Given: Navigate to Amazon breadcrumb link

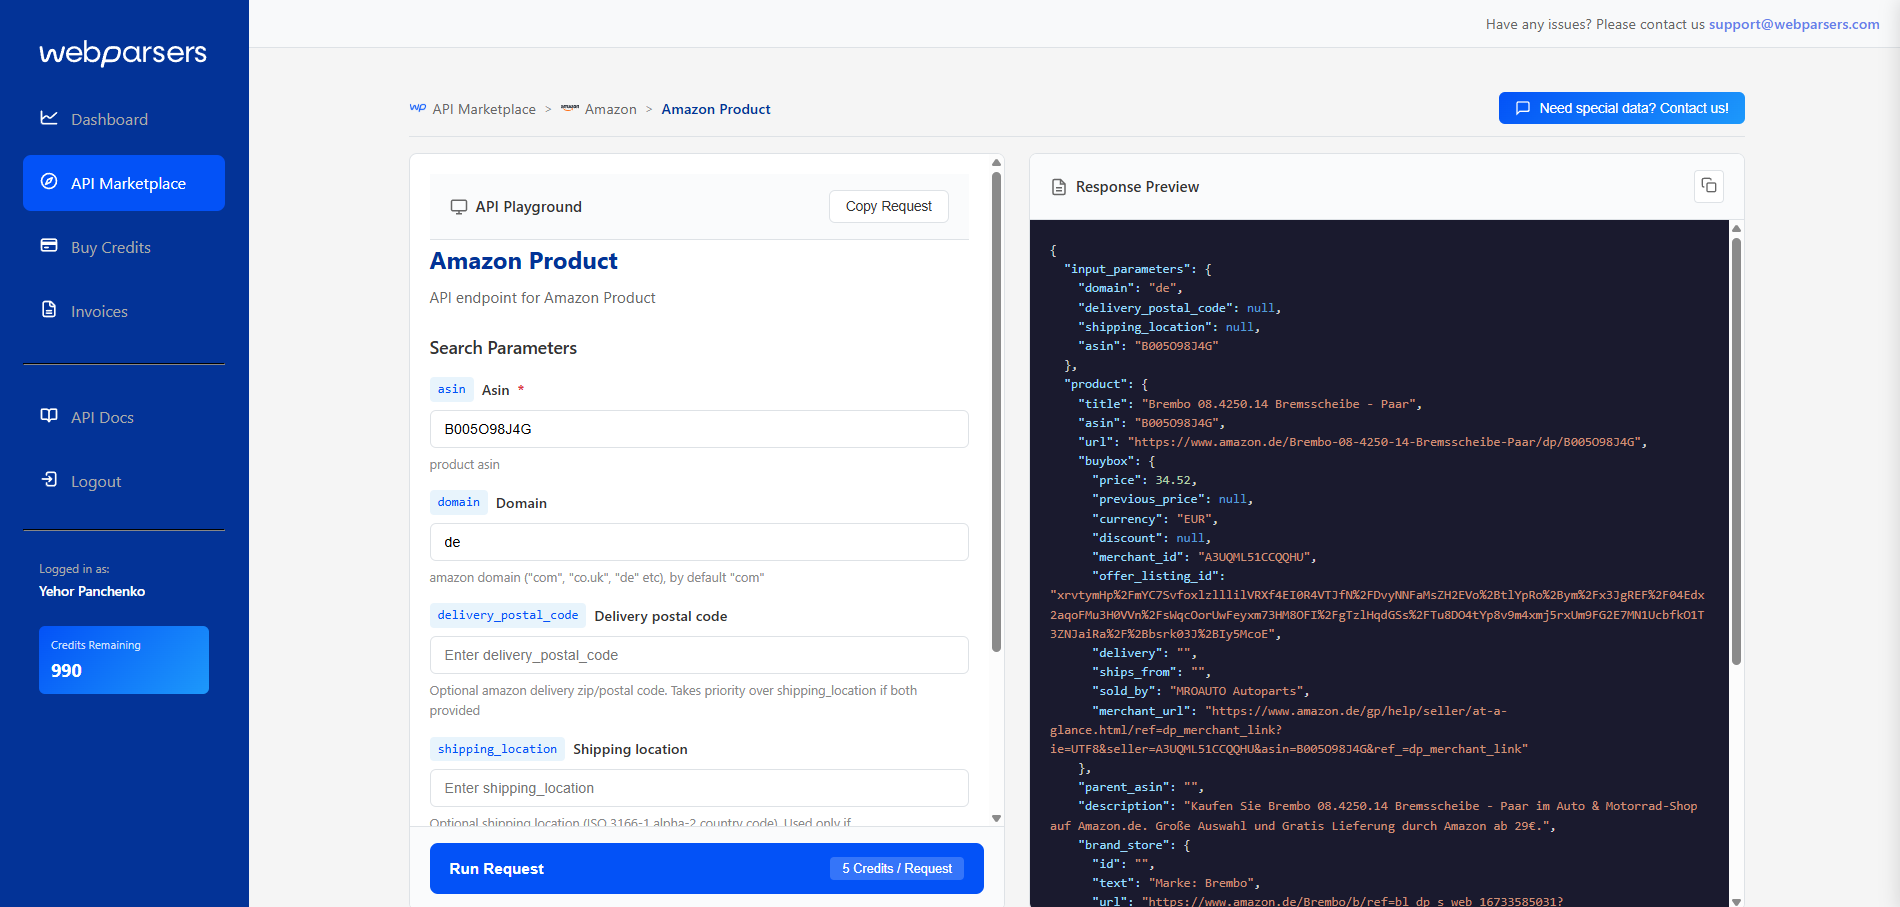Looking at the screenshot, I should coord(610,109).
